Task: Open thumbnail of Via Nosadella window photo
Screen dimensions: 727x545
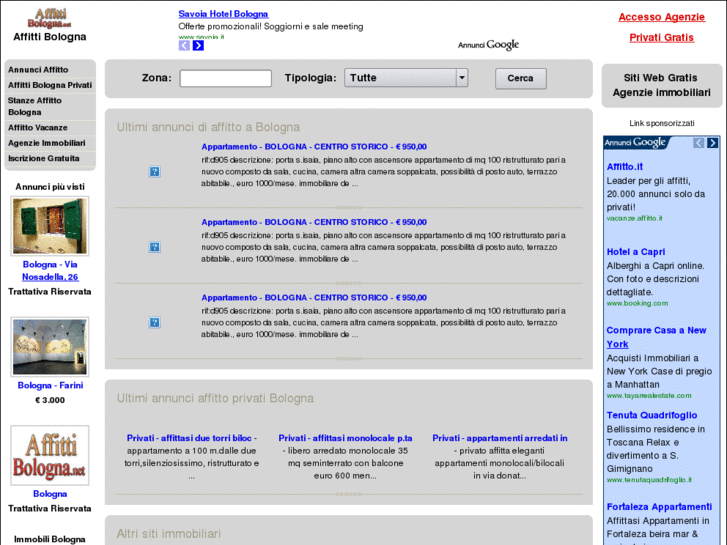Action: coord(50,226)
